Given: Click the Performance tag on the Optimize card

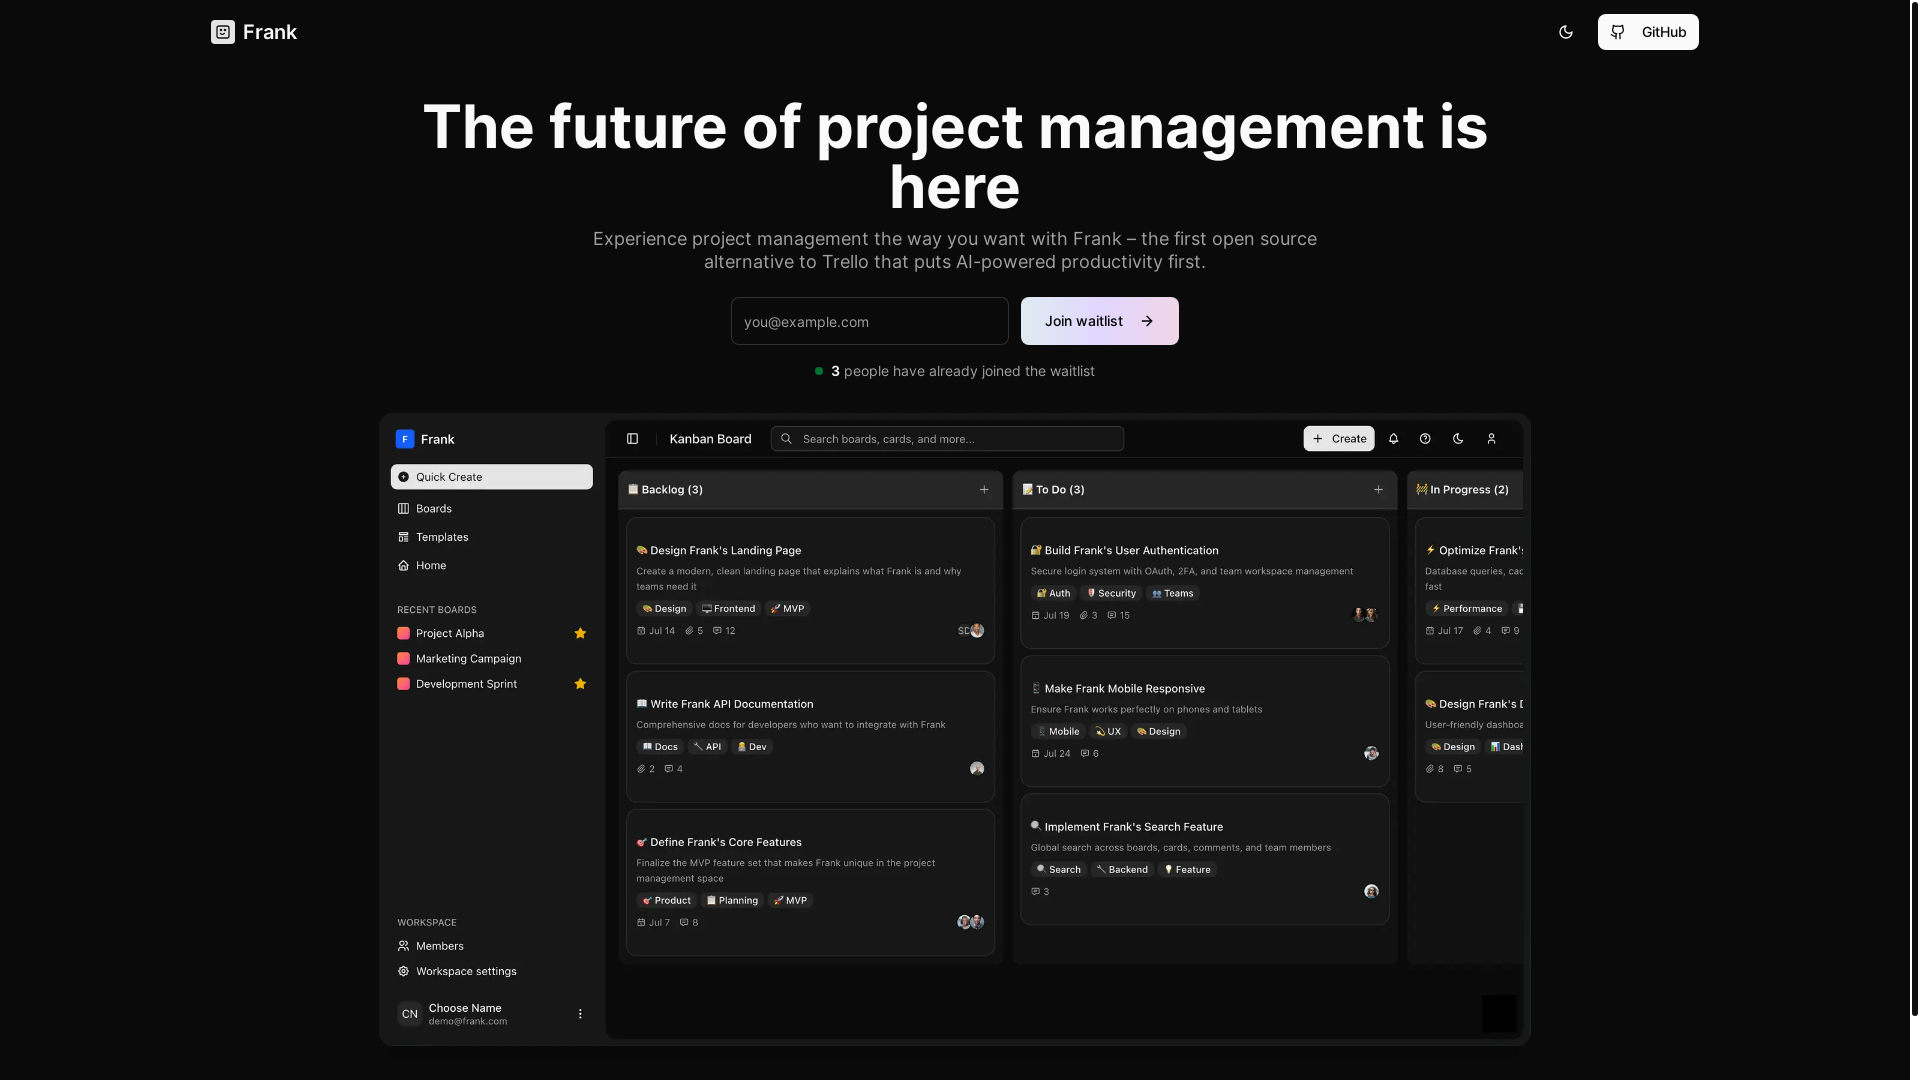Looking at the screenshot, I should coord(1467,609).
